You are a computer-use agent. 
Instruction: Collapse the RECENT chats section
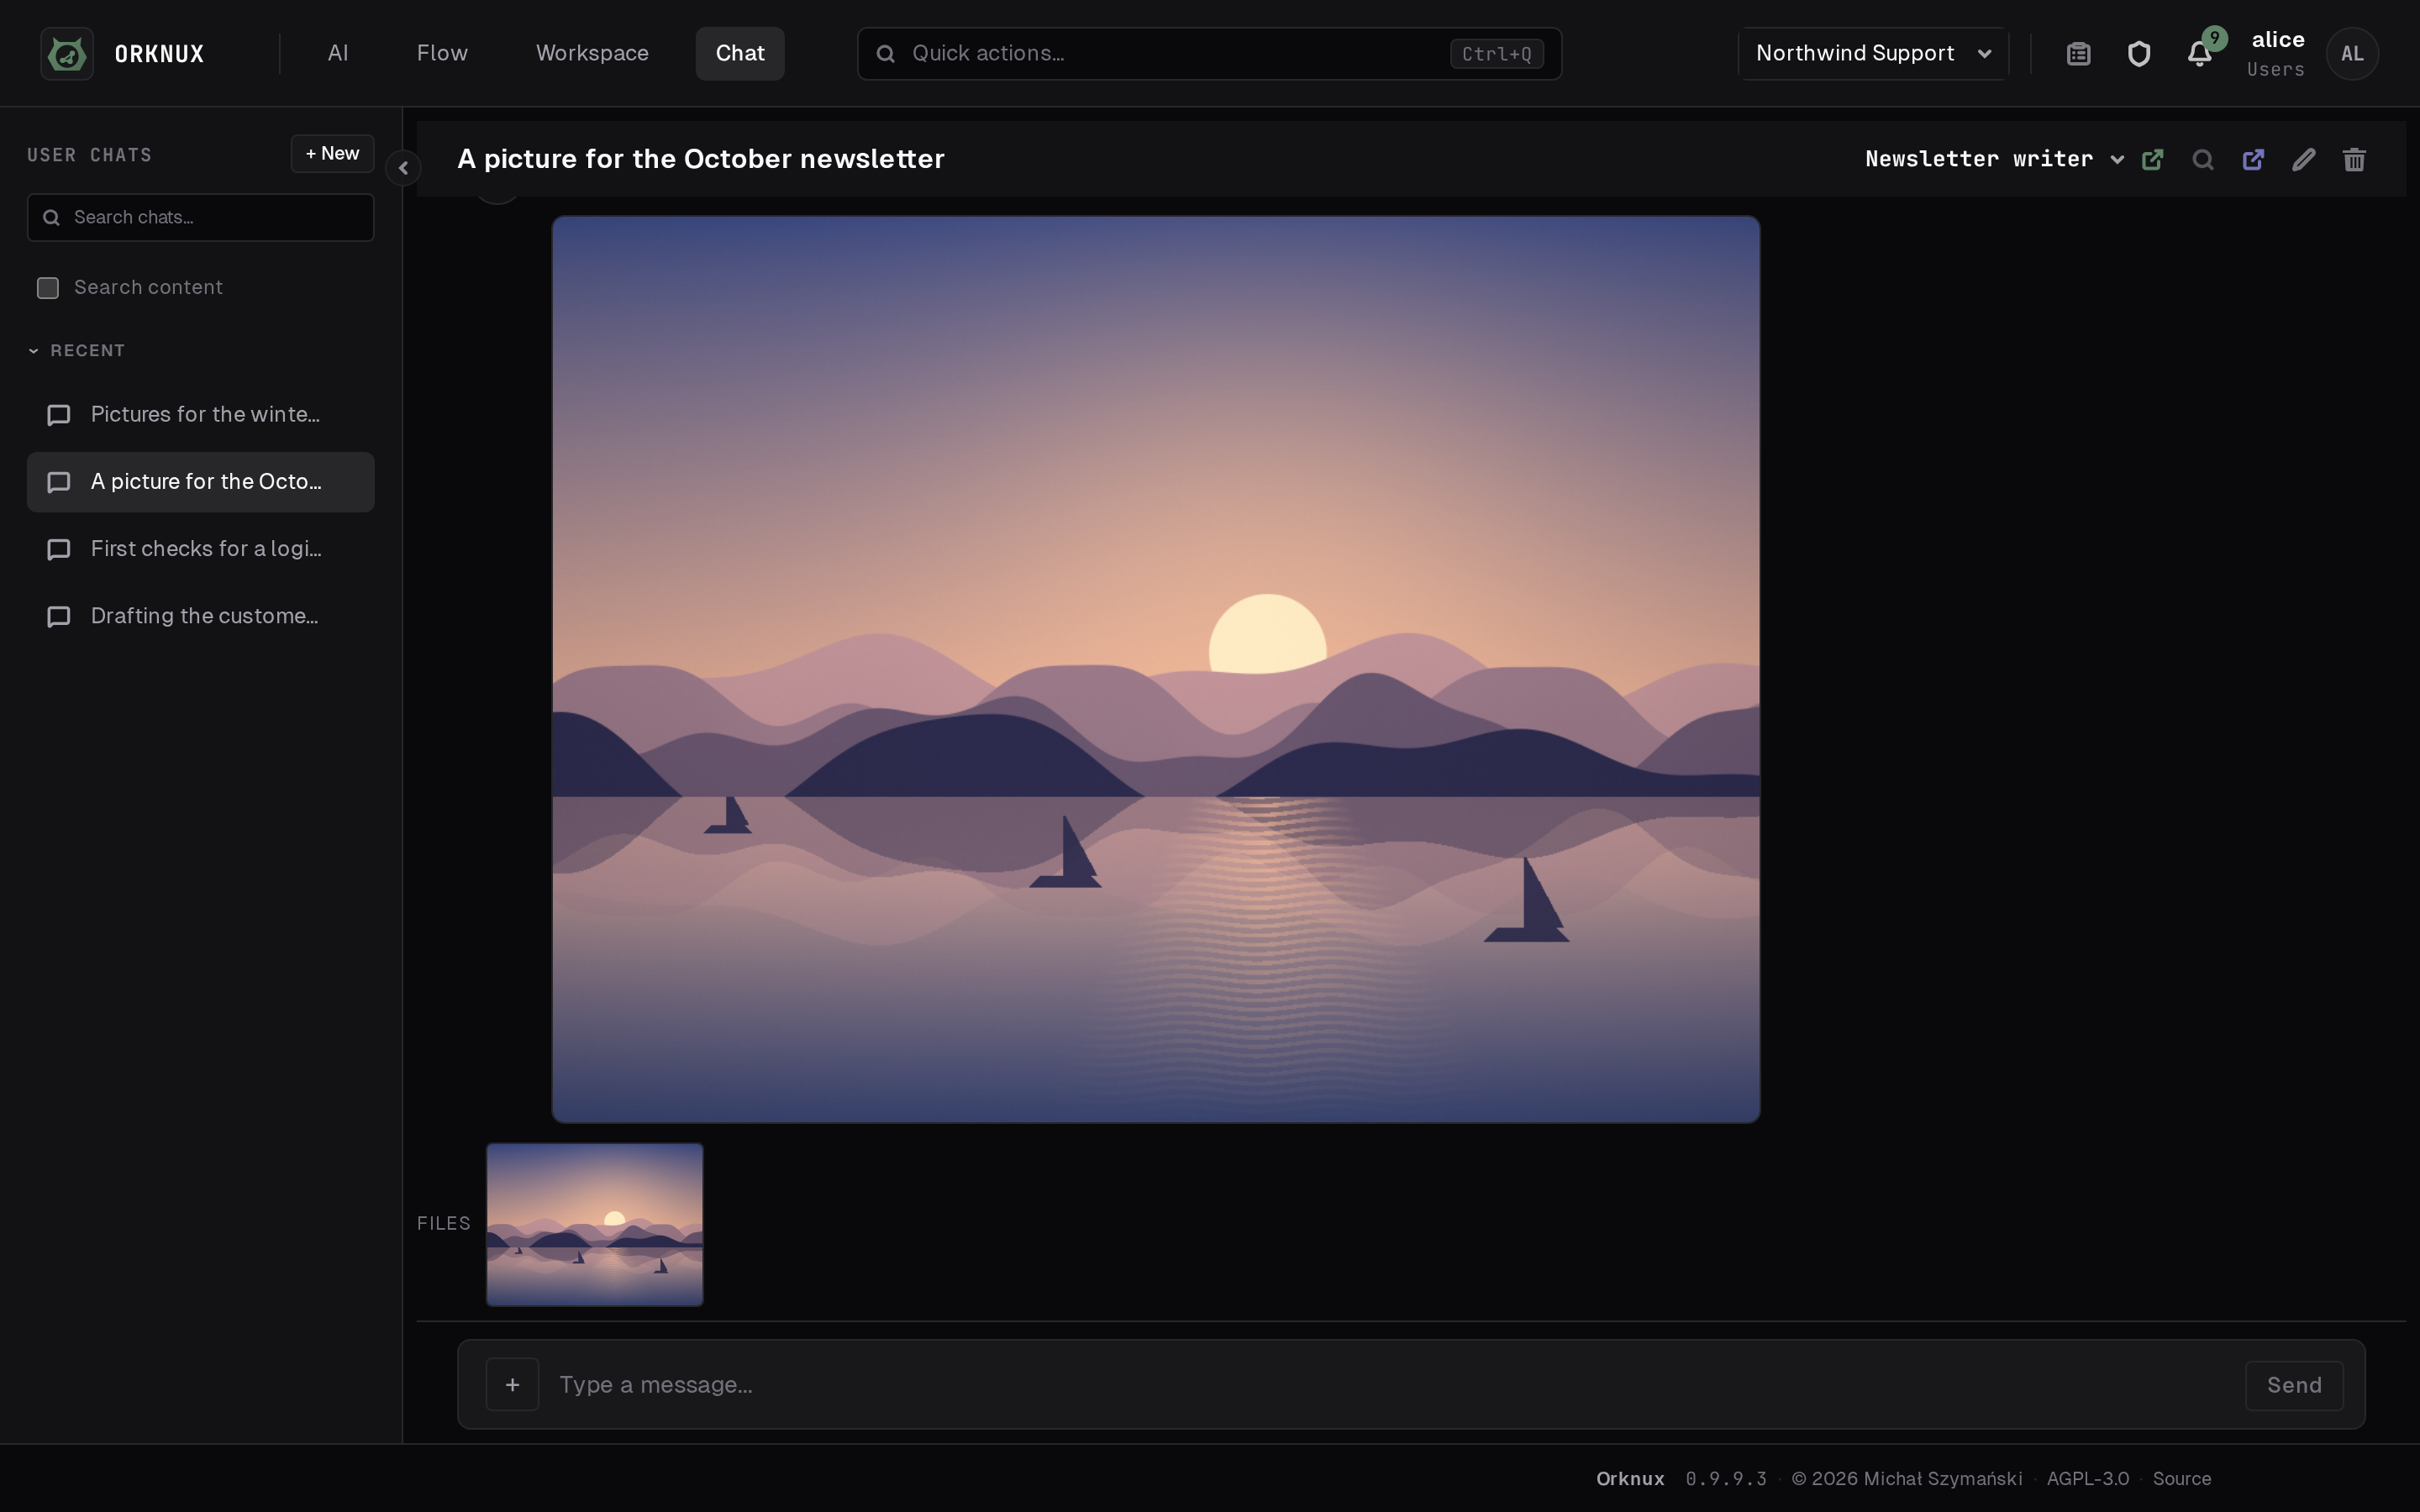(76, 351)
